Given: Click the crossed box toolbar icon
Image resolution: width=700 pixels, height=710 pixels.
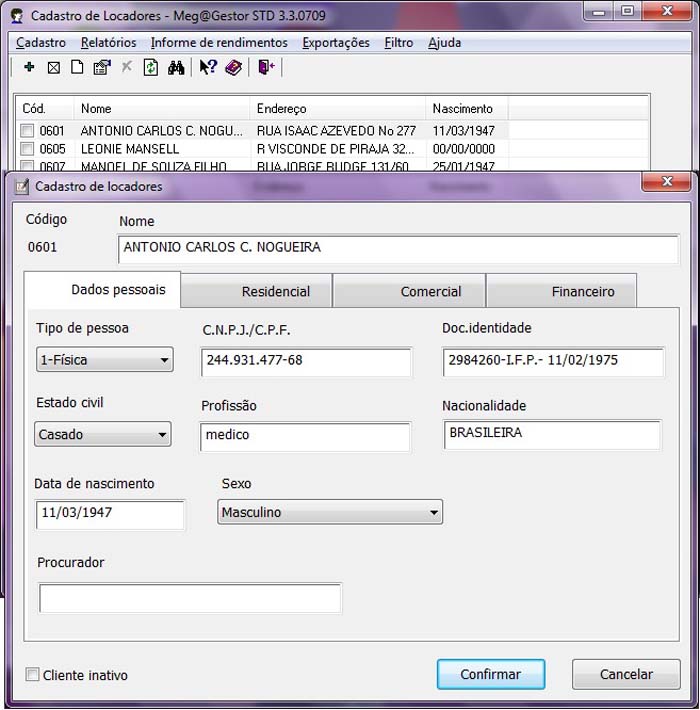Looking at the screenshot, I should [54, 67].
